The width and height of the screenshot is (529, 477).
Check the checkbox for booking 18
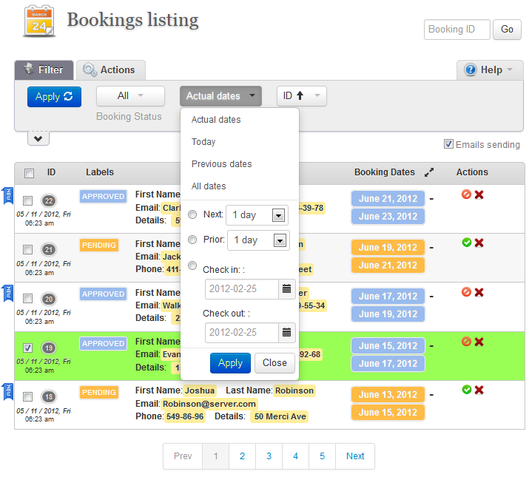28,396
